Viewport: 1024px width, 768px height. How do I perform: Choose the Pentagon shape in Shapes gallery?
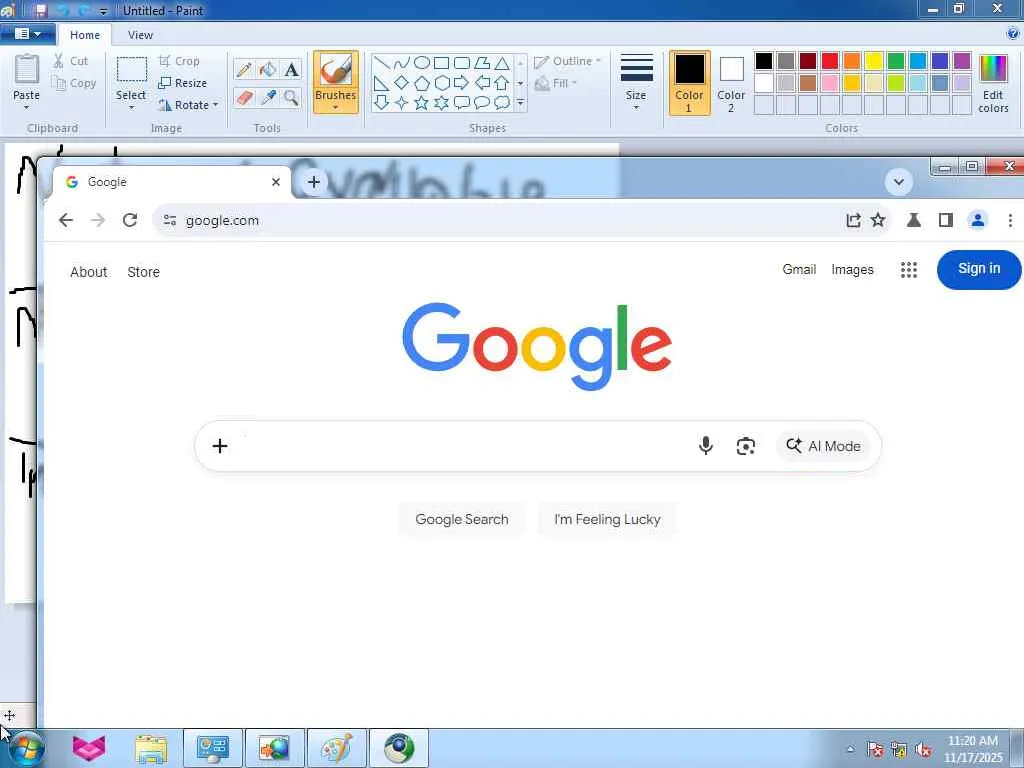pos(422,83)
